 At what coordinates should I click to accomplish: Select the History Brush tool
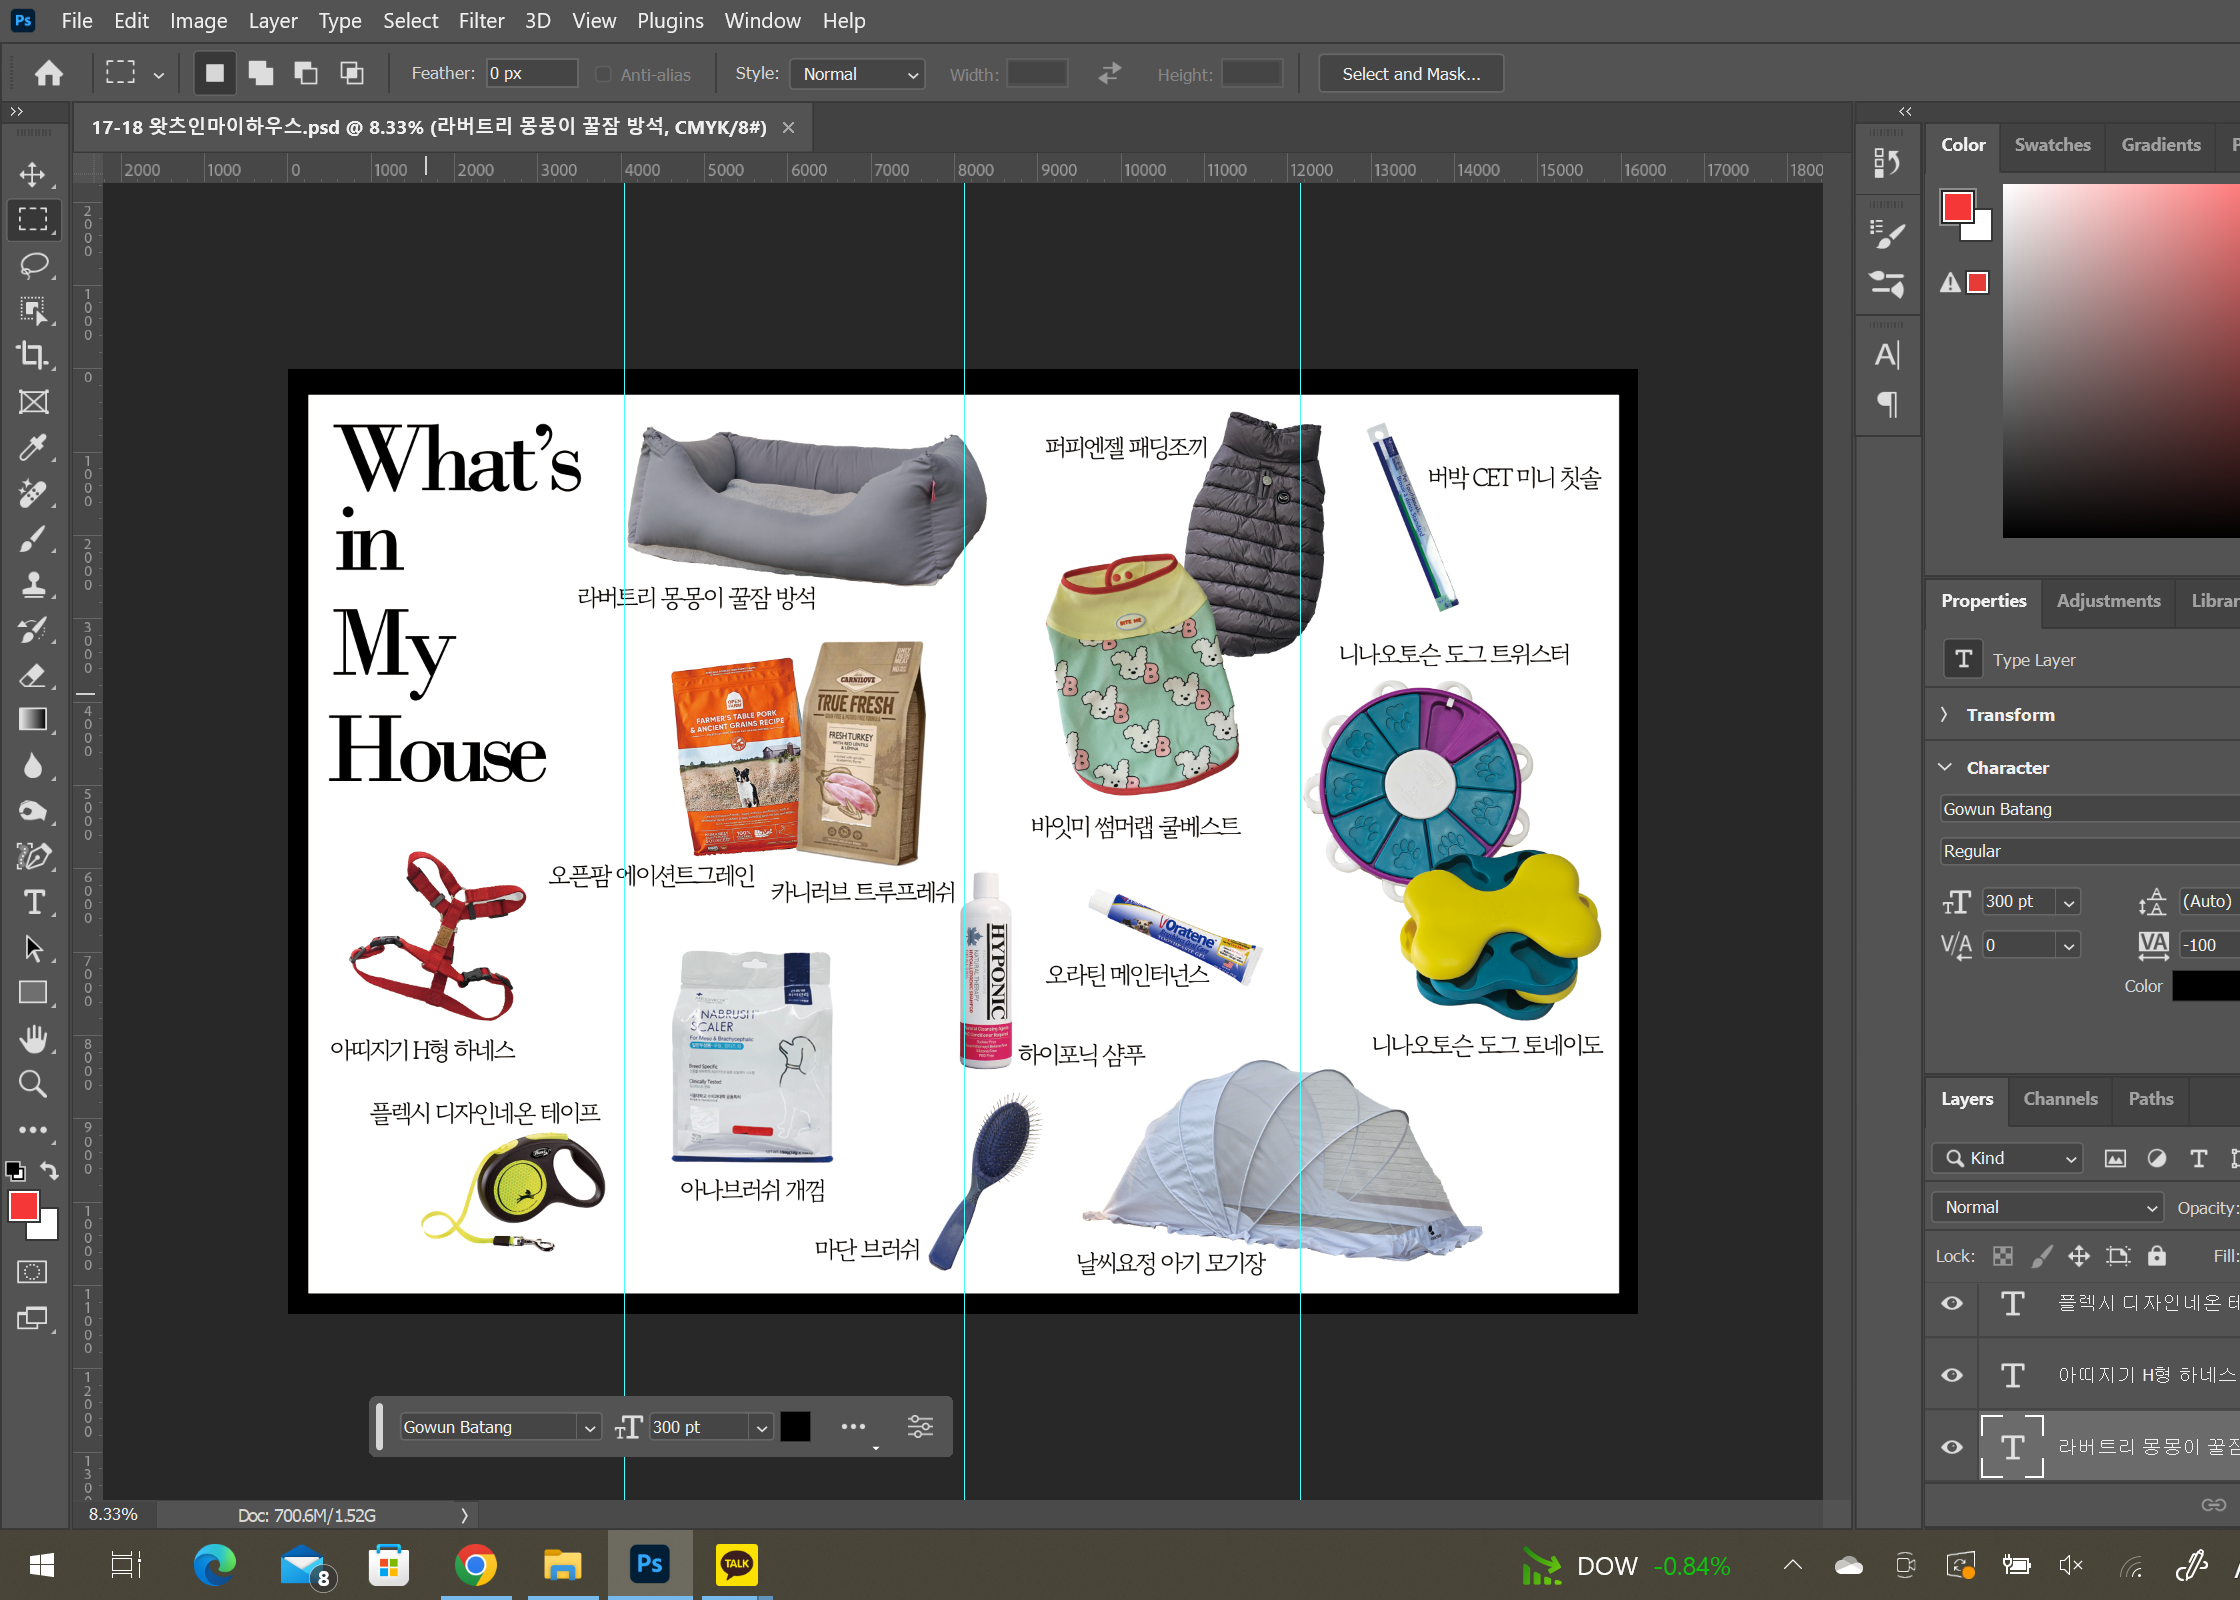click(33, 630)
